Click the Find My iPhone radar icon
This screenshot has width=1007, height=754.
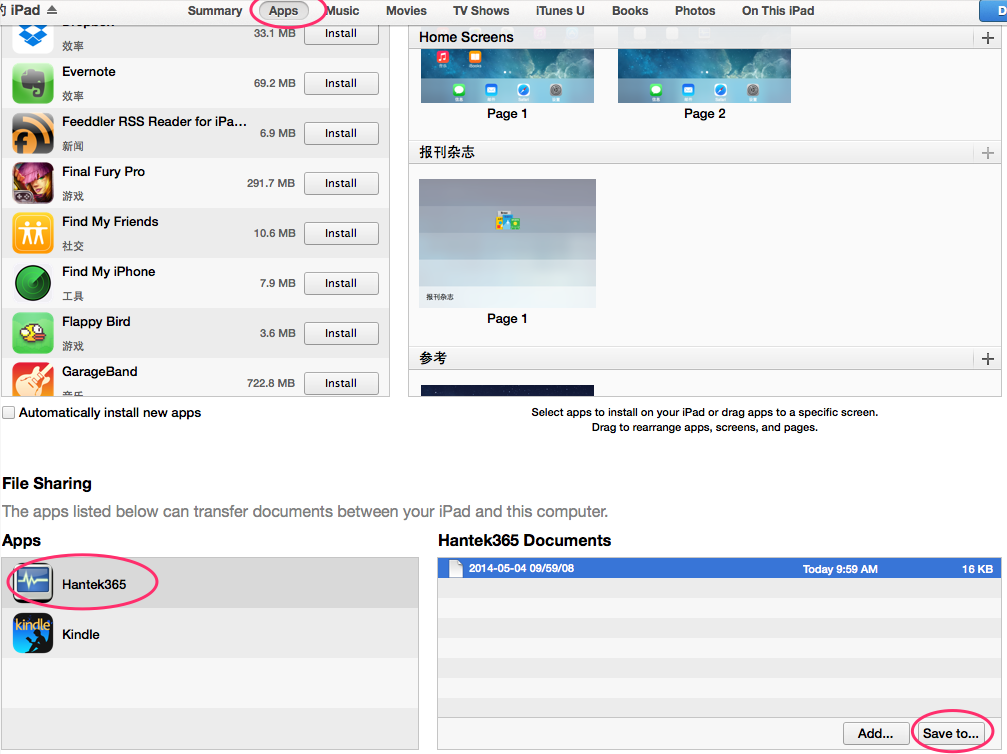click(x=33, y=283)
